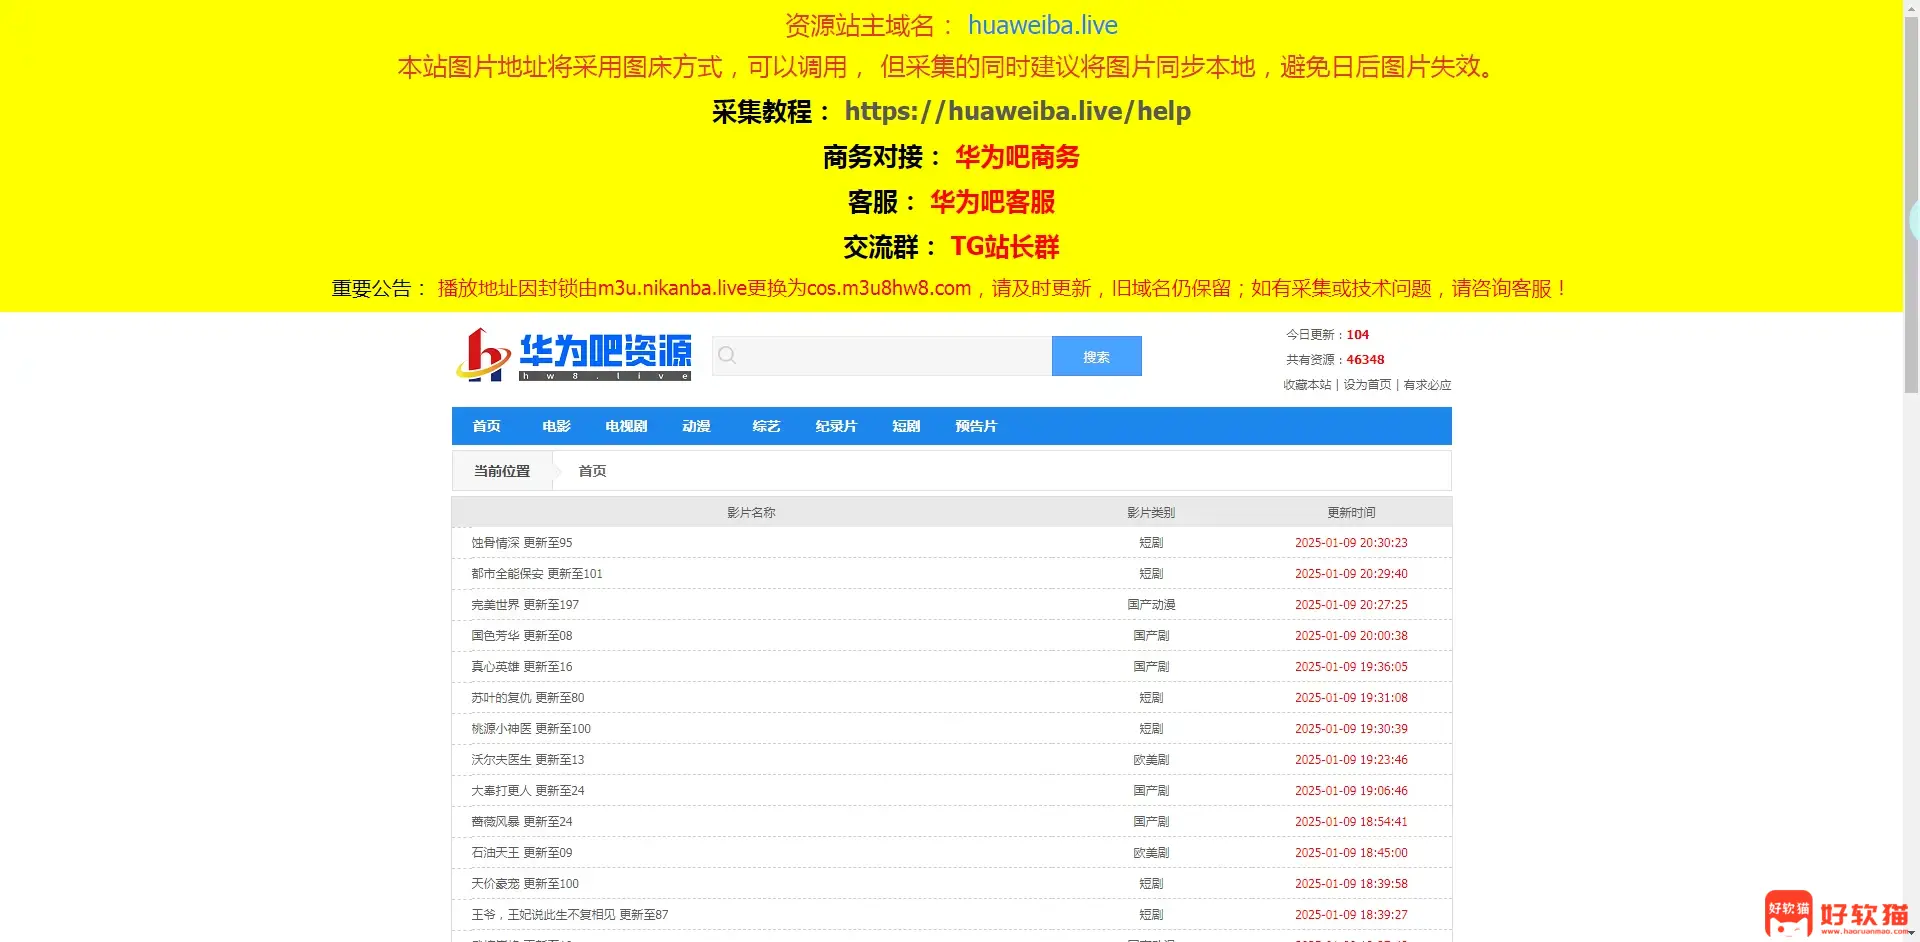This screenshot has height=942, width=1920.
Task: Open the 电视剧 navigation item
Action: [x=627, y=426]
